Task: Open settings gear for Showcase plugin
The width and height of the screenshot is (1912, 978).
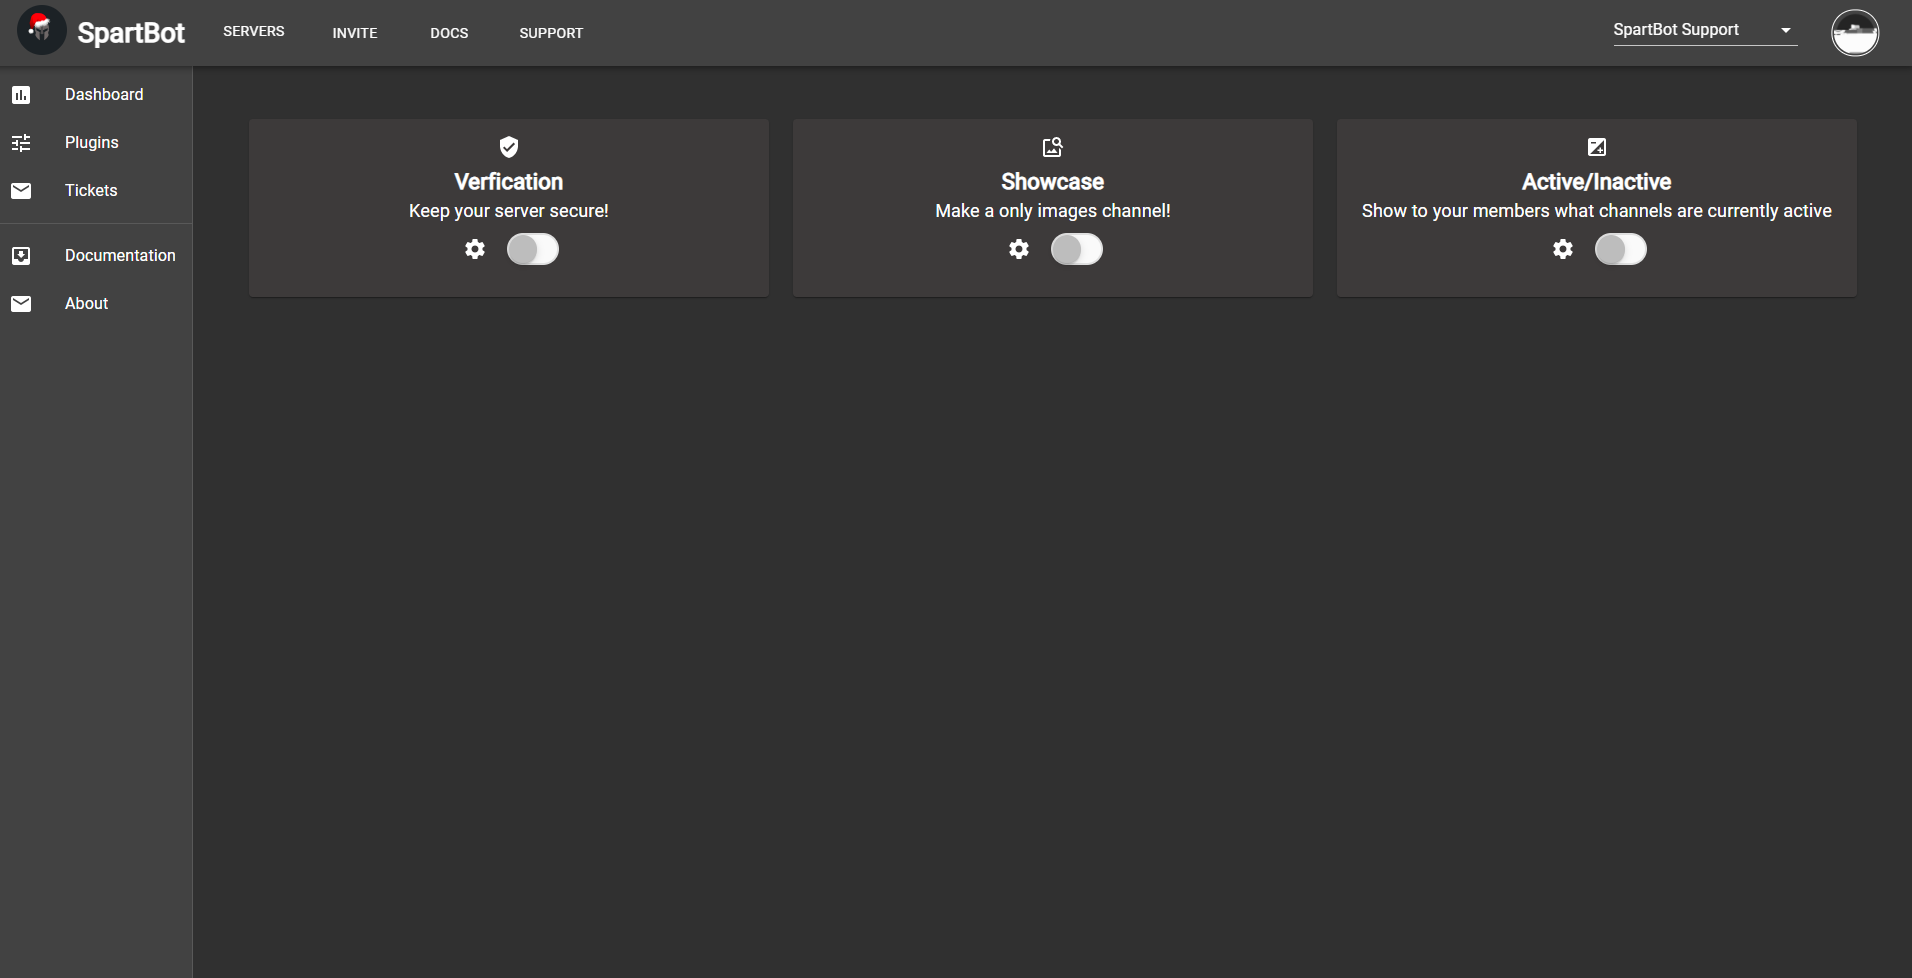Action: 1019,249
